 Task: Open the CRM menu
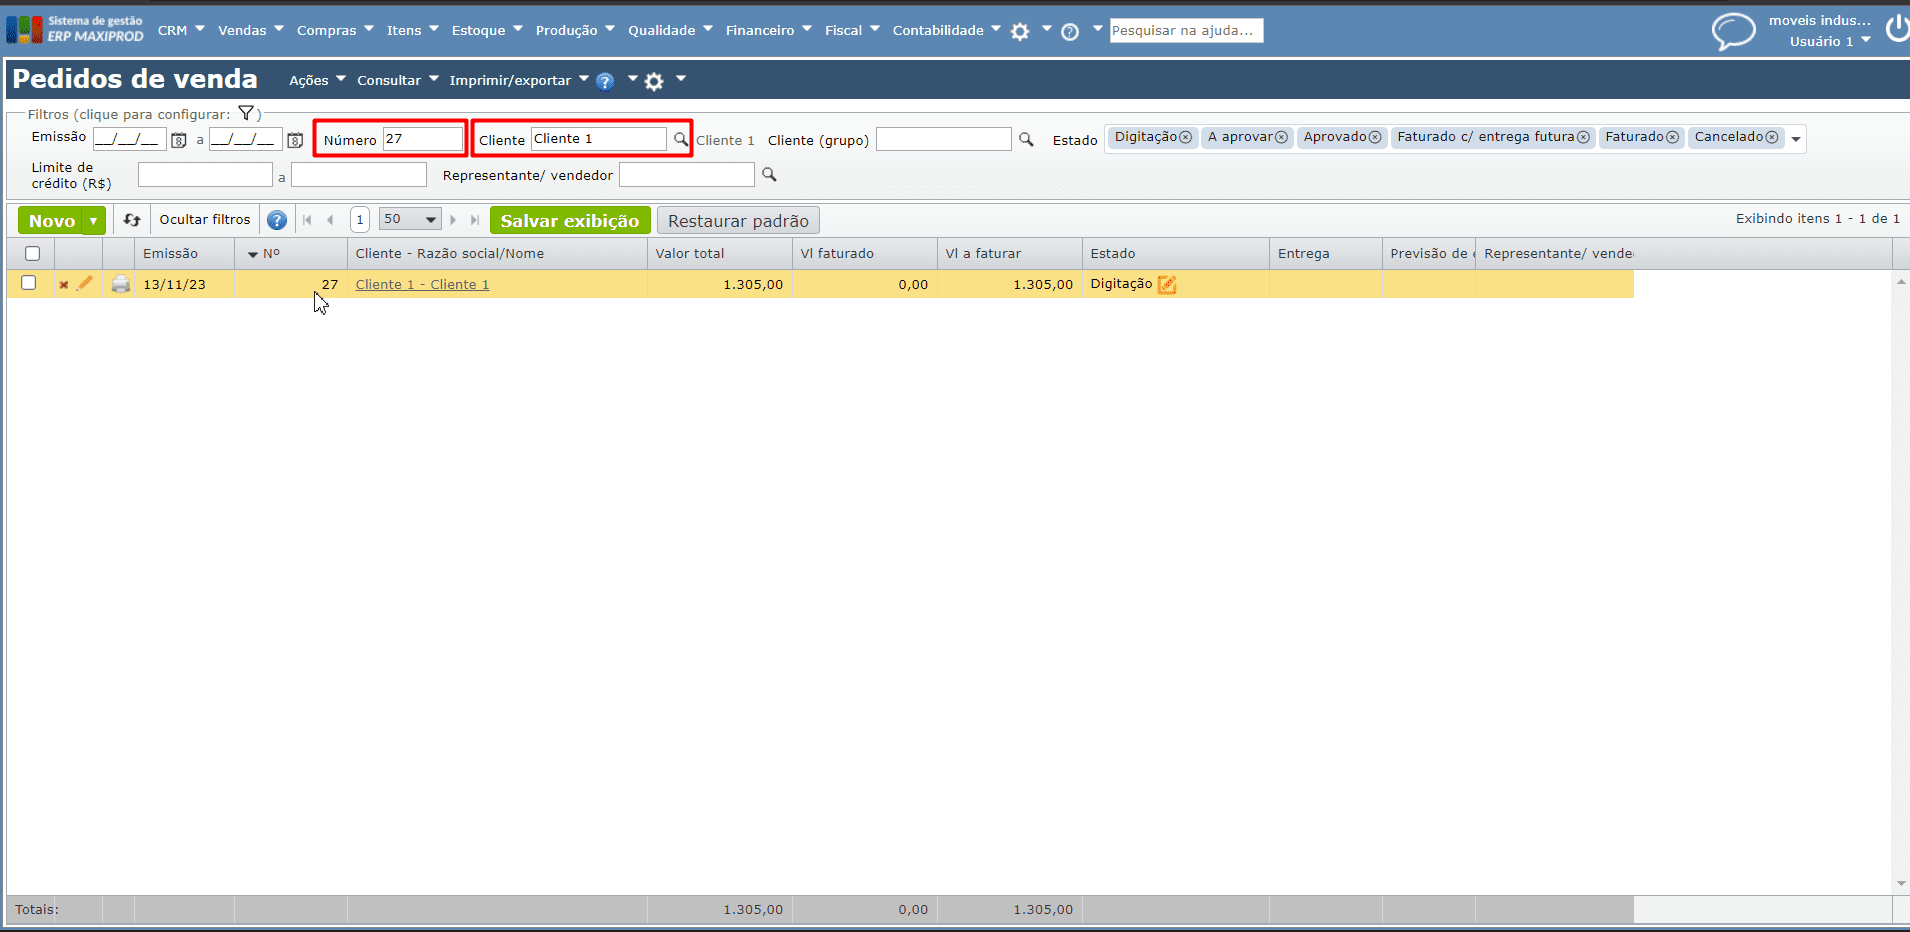pyautogui.click(x=181, y=30)
